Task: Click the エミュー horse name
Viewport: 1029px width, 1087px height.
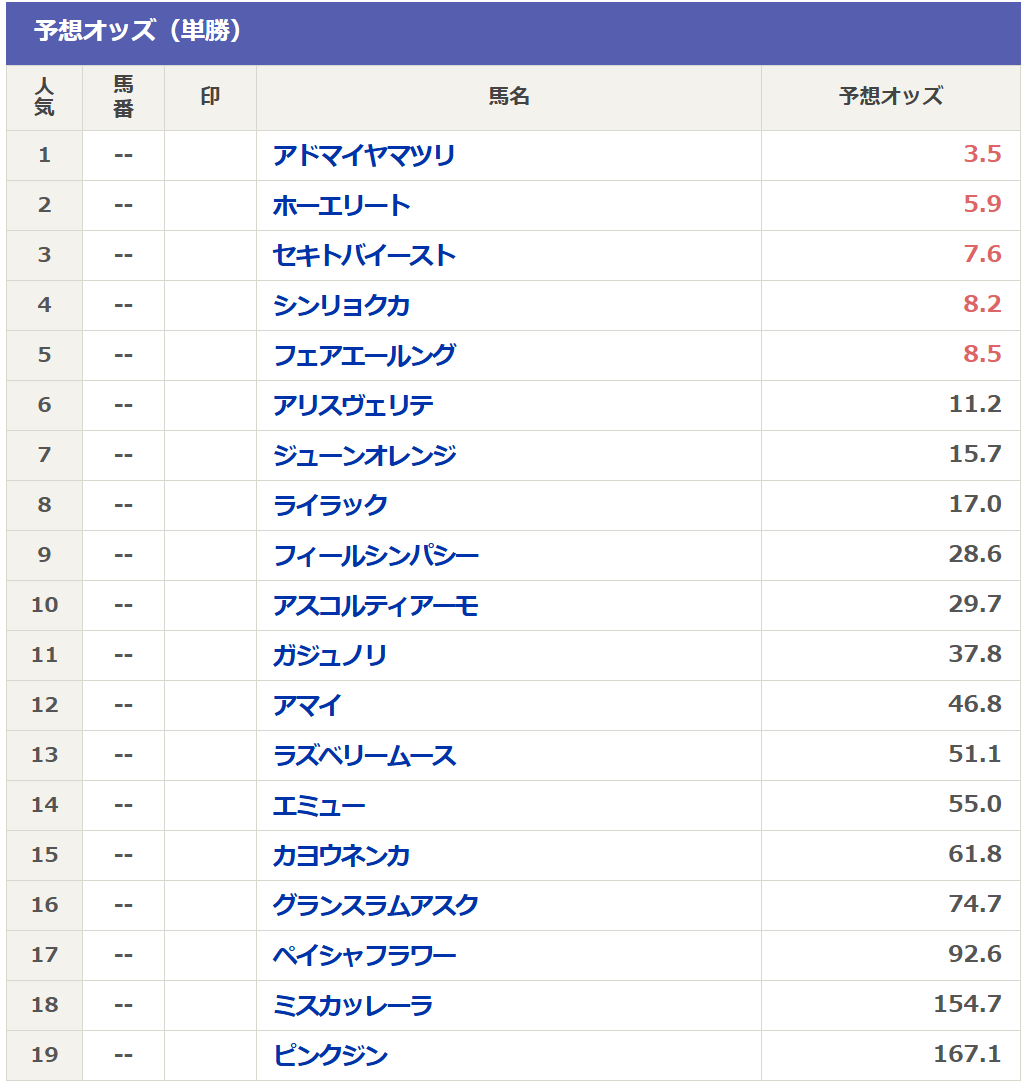Action: pyautogui.click(x=319, y=805)
